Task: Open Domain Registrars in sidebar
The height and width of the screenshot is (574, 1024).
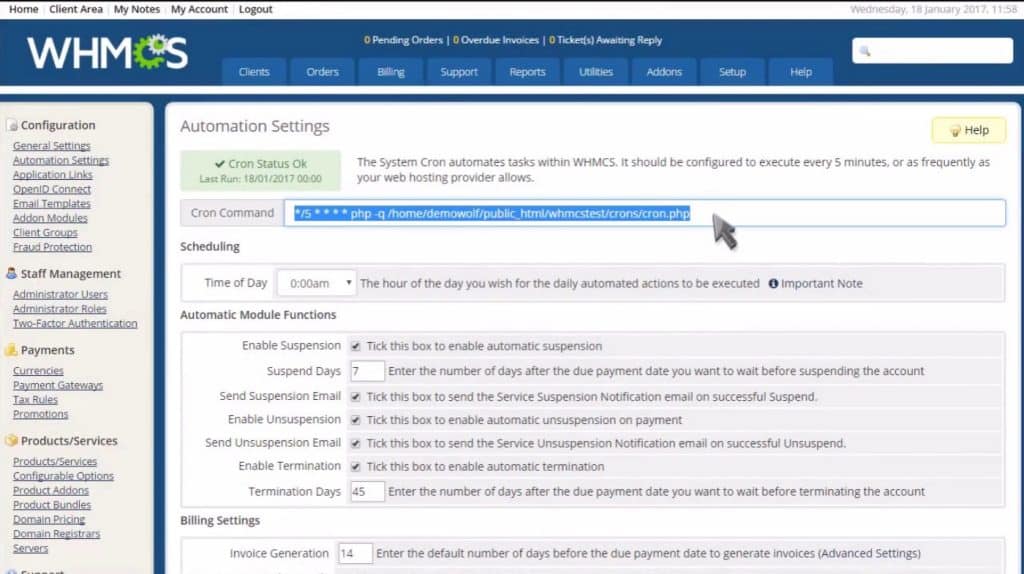Action: (57, 534)
